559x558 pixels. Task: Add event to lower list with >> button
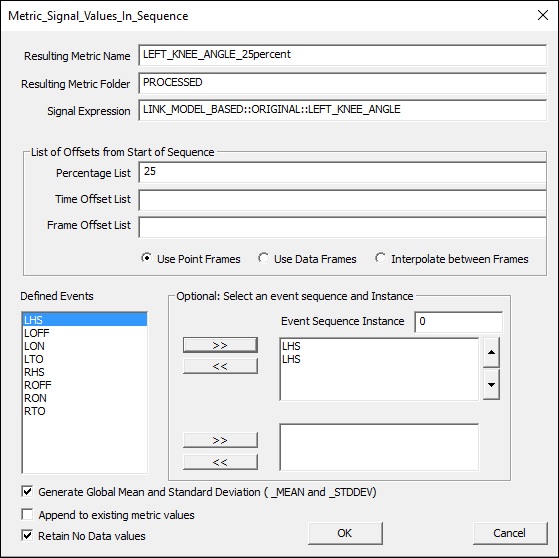[x=220, y=440]
